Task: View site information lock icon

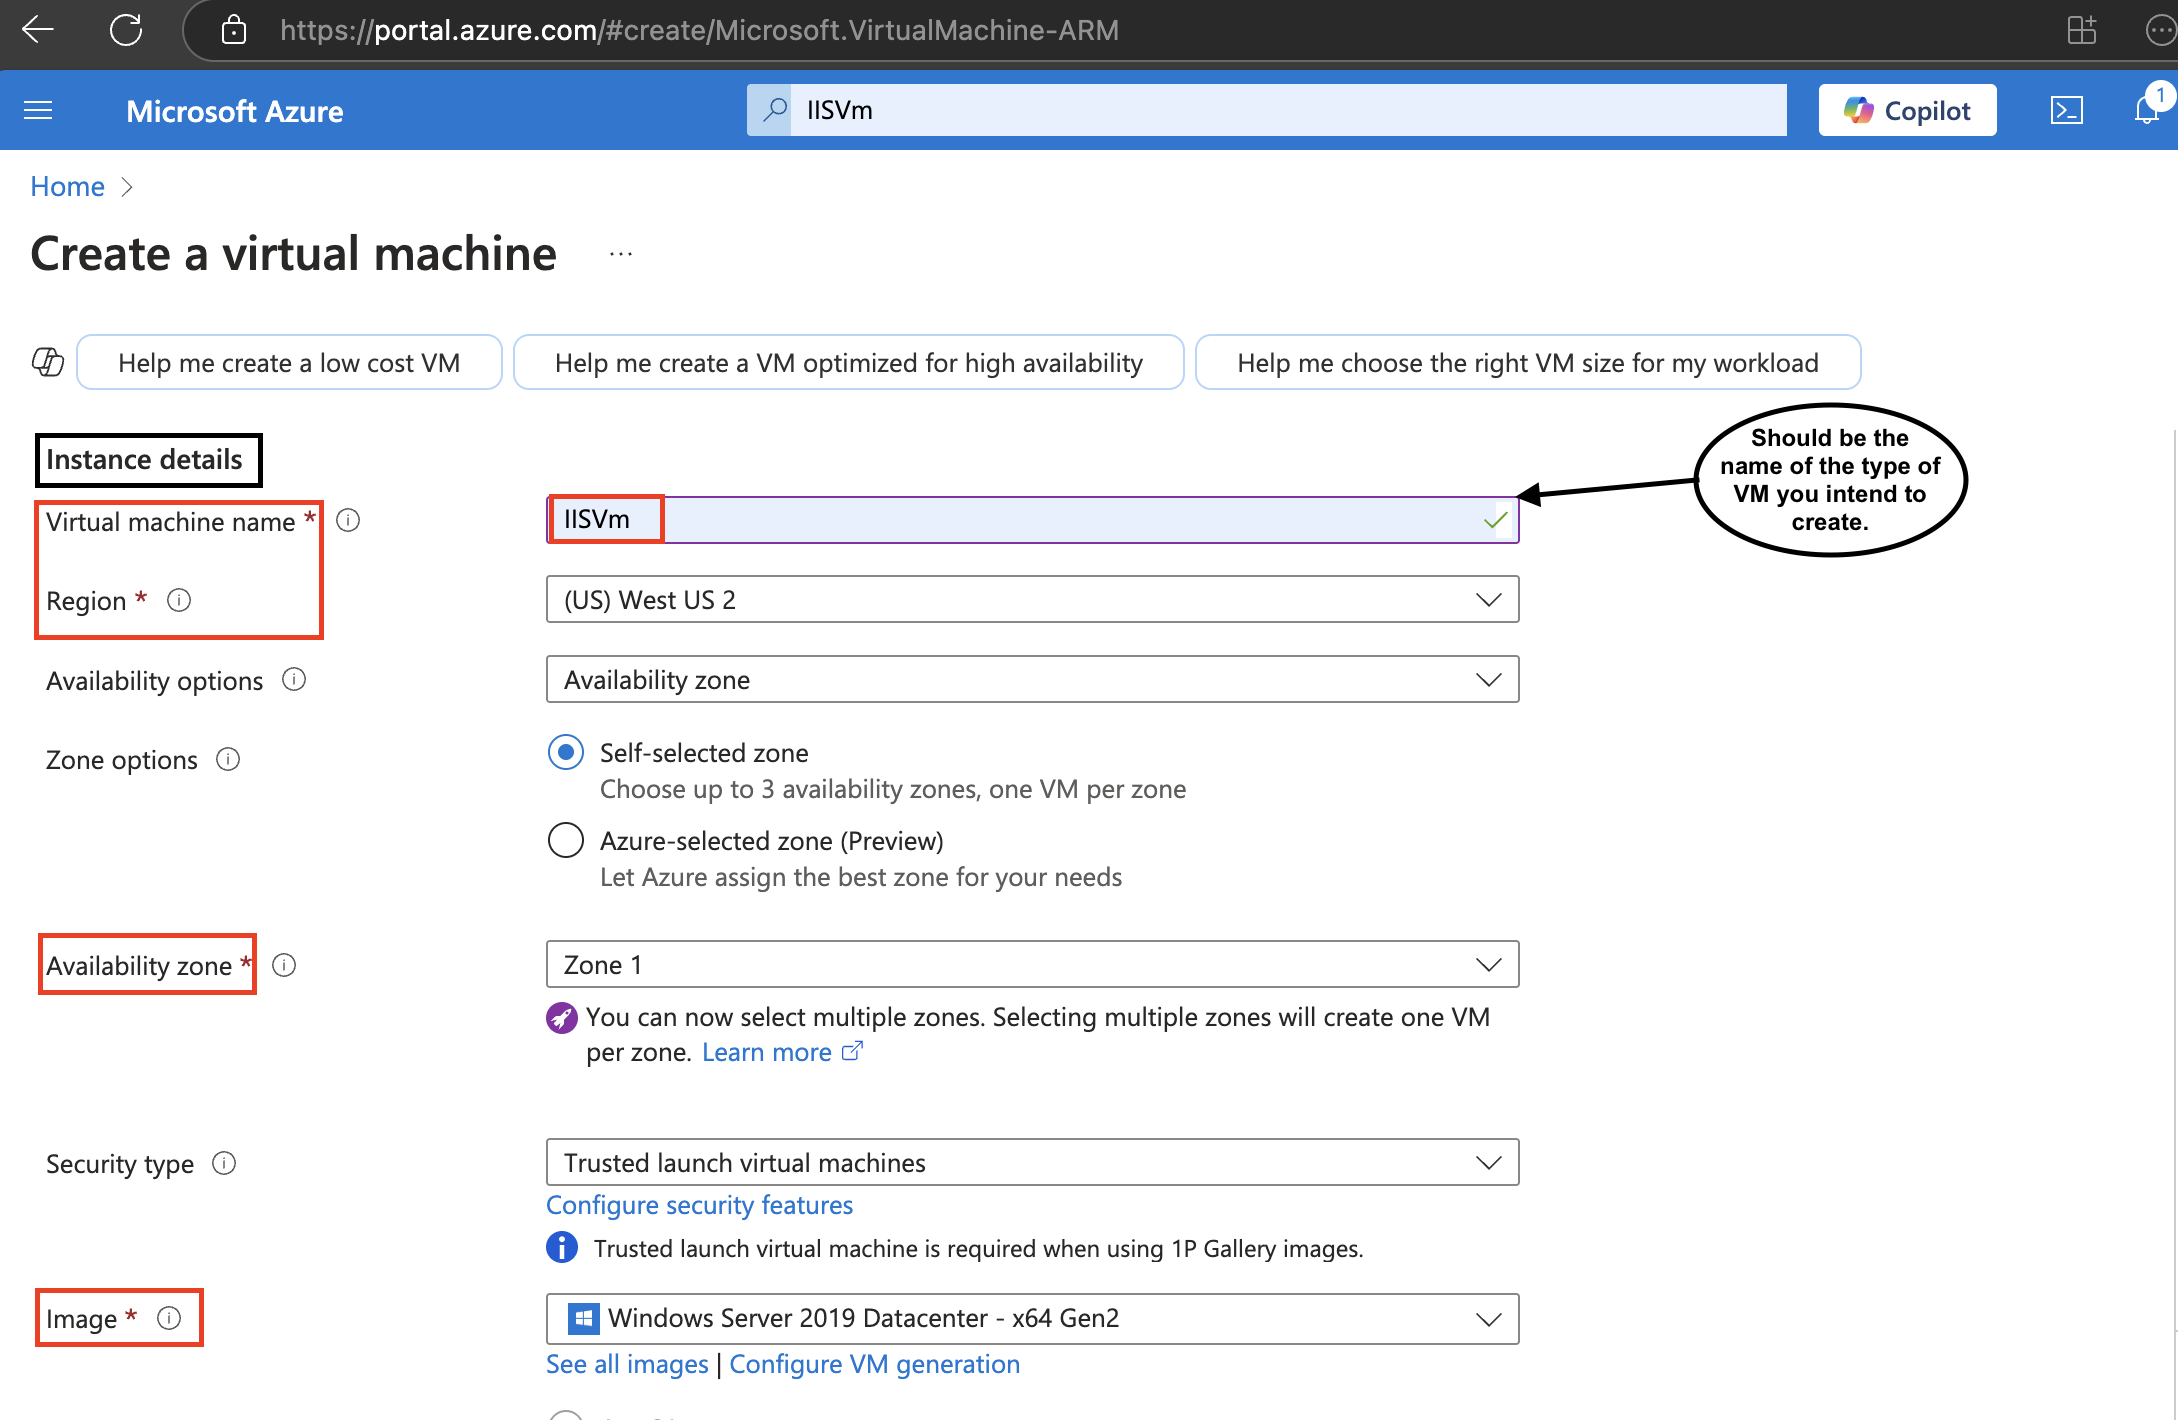Action: click(234, 30)
